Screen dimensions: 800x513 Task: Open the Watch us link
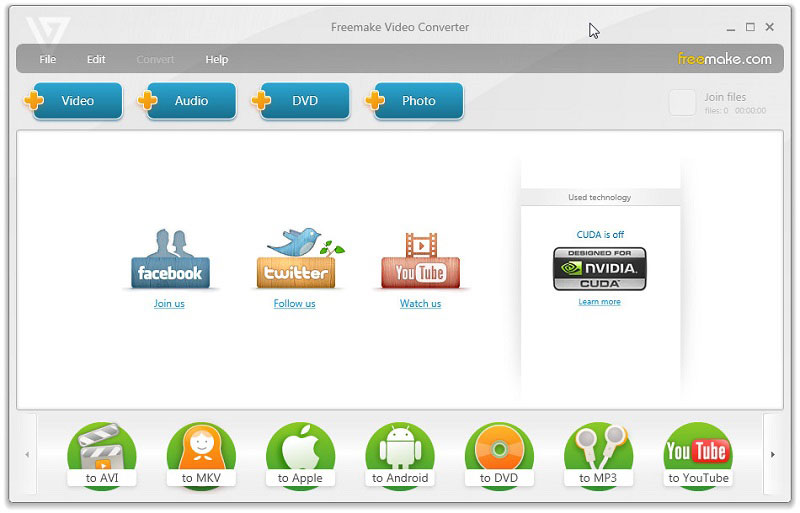coord(420,304)
